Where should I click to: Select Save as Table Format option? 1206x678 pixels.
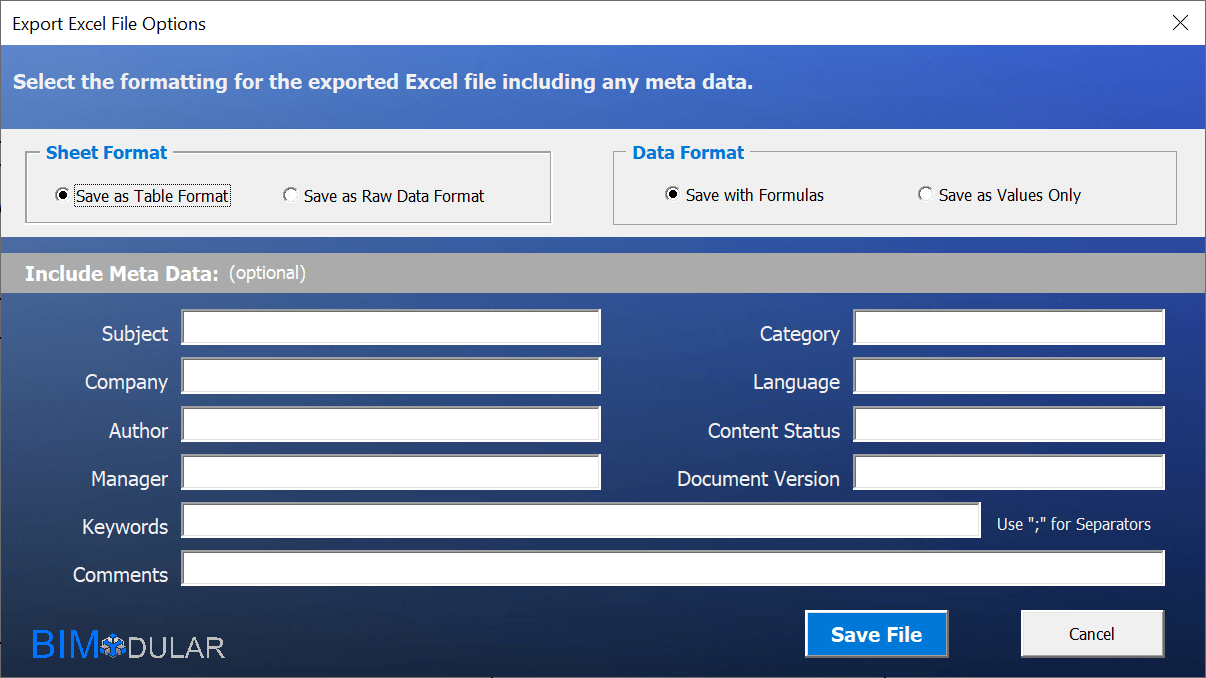62,196
